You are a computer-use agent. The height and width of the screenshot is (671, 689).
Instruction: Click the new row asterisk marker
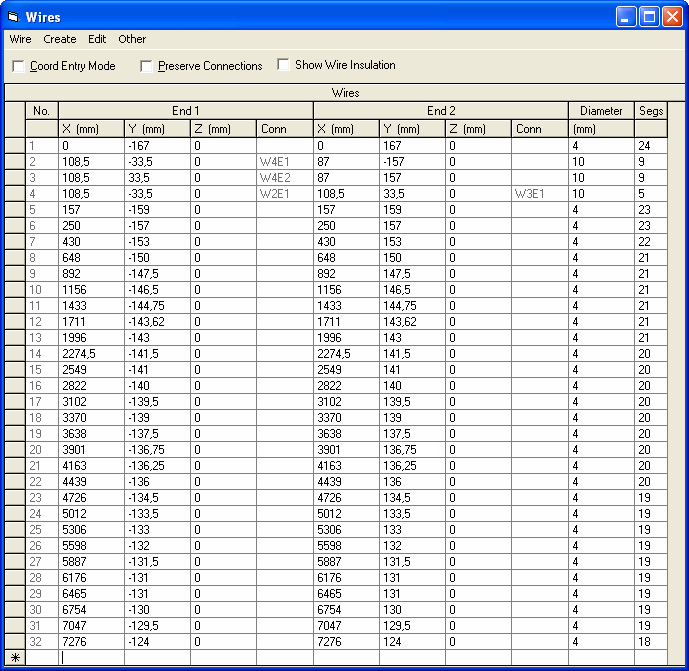tap(15, 658)
